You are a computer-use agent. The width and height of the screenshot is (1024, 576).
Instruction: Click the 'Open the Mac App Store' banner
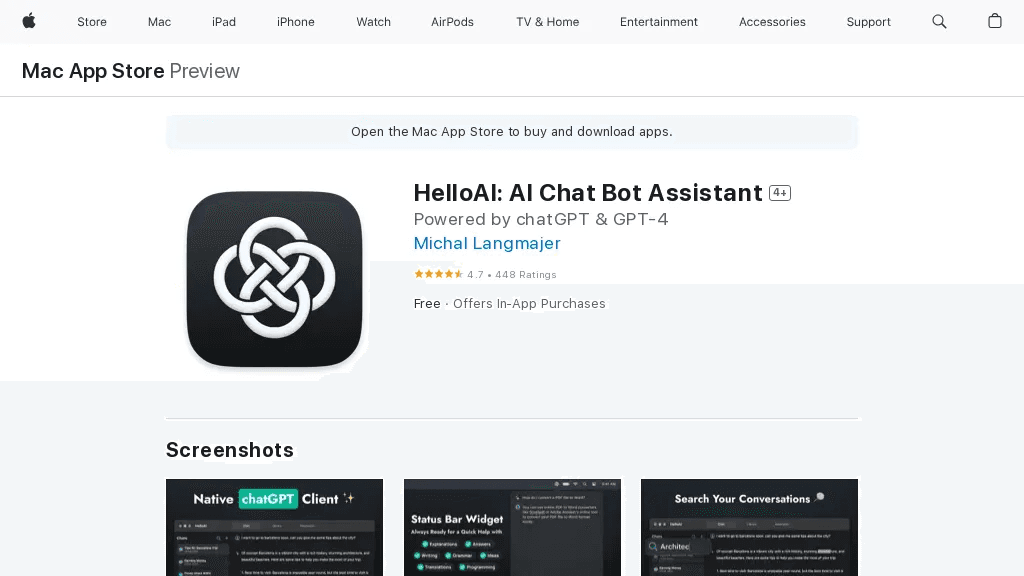(x=512, y=132)
